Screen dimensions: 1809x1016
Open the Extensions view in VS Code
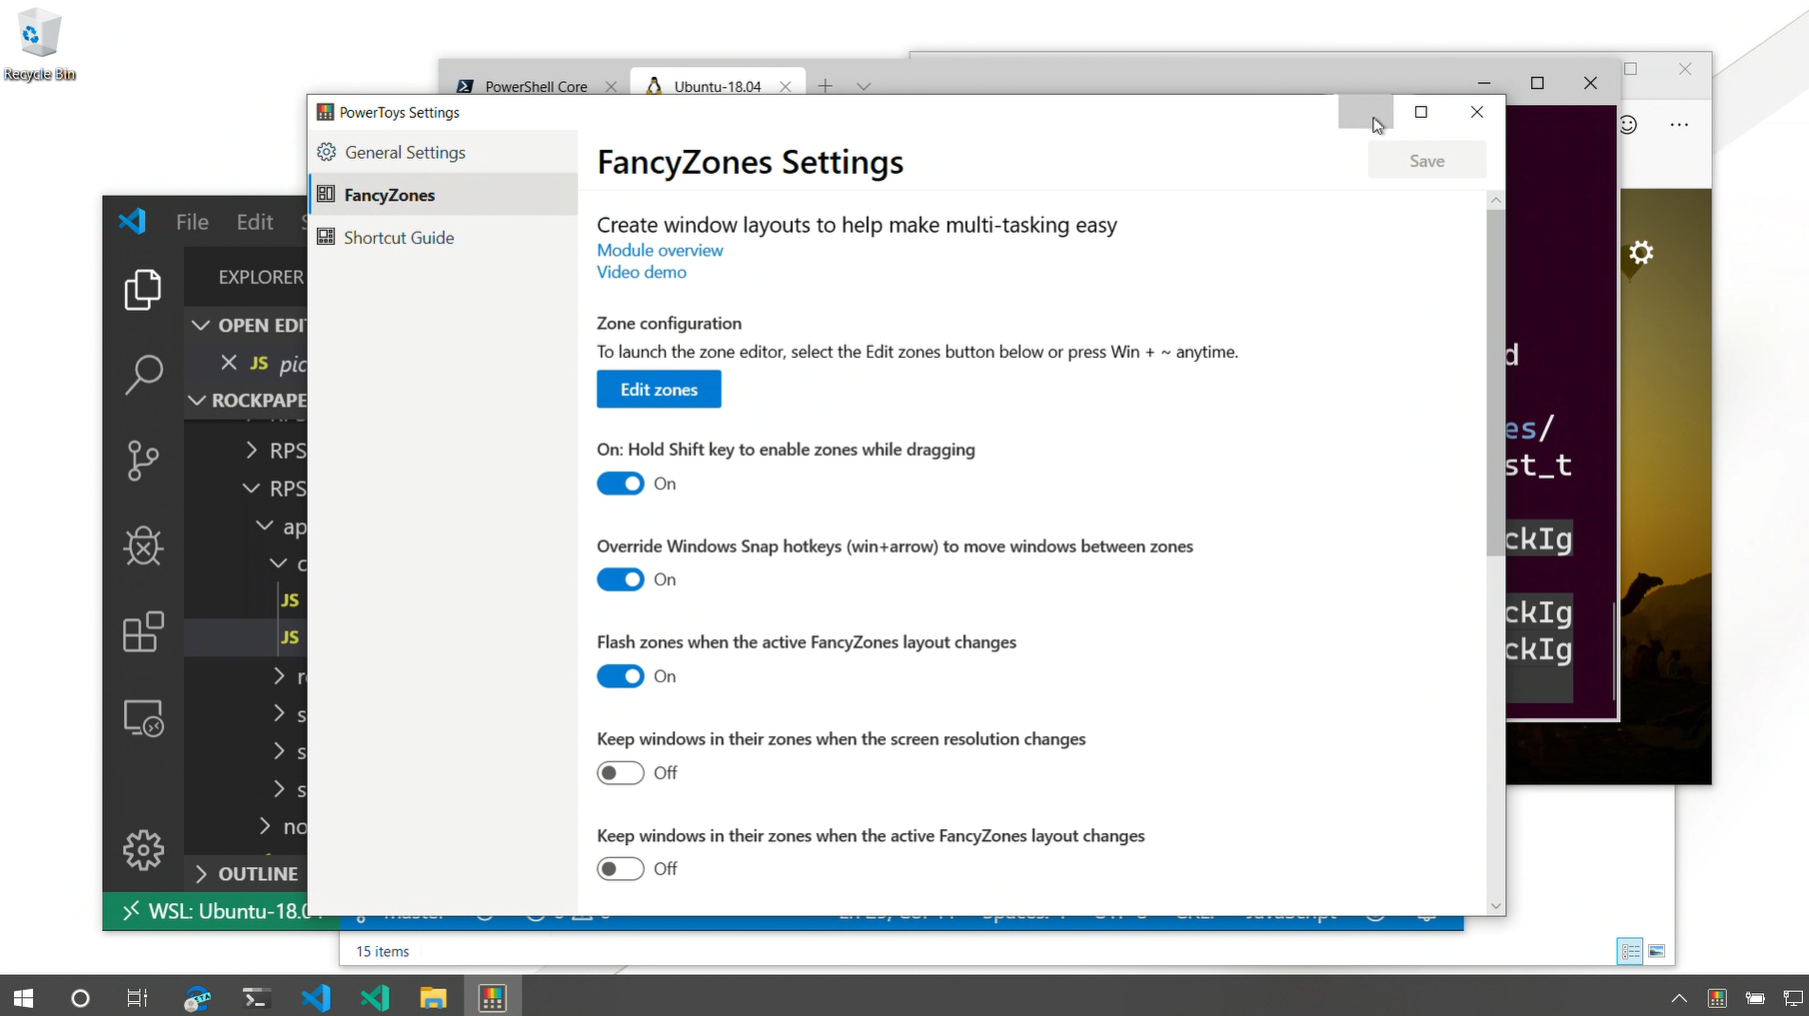pos(143,632)
